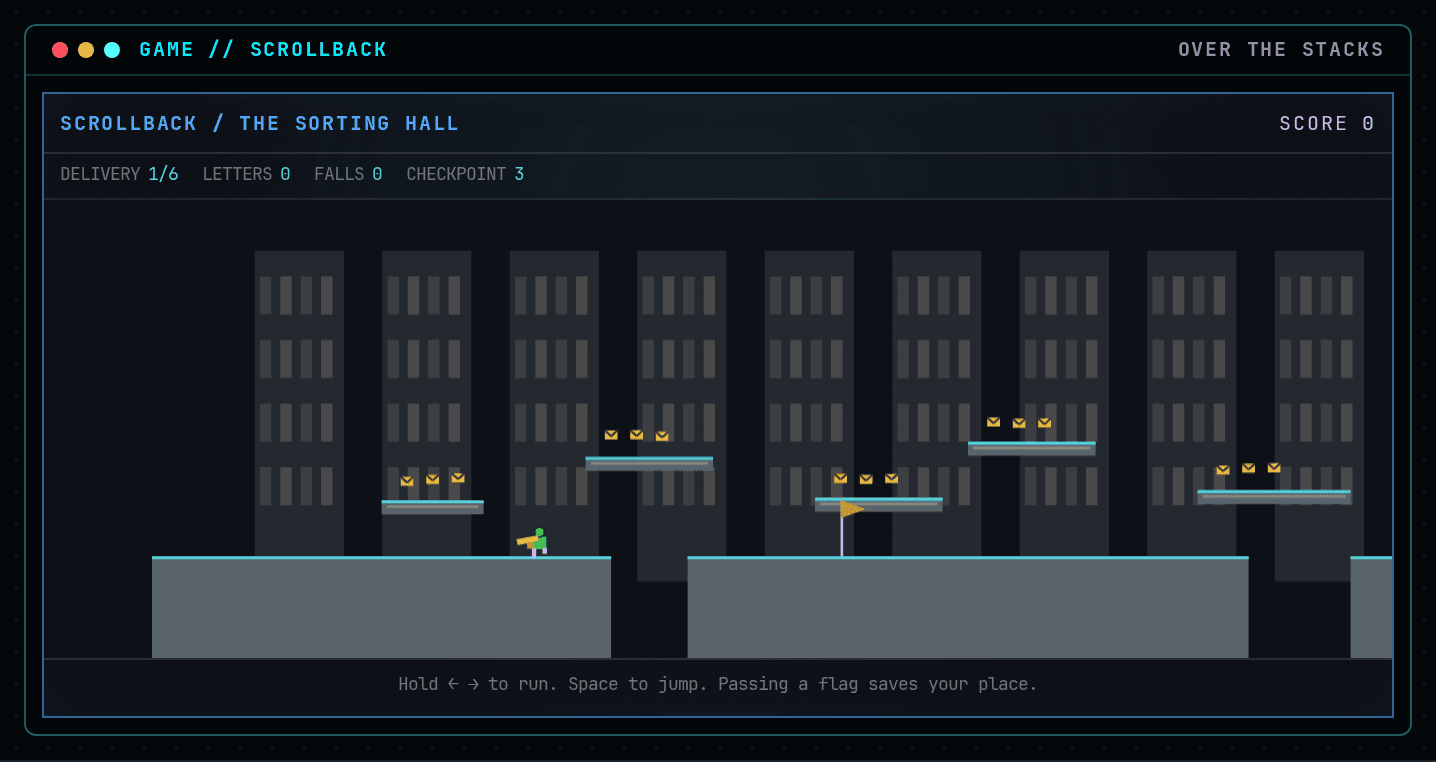Click the ground block under the player
The height and width of the screenshot is (762, 1436).
381,607
